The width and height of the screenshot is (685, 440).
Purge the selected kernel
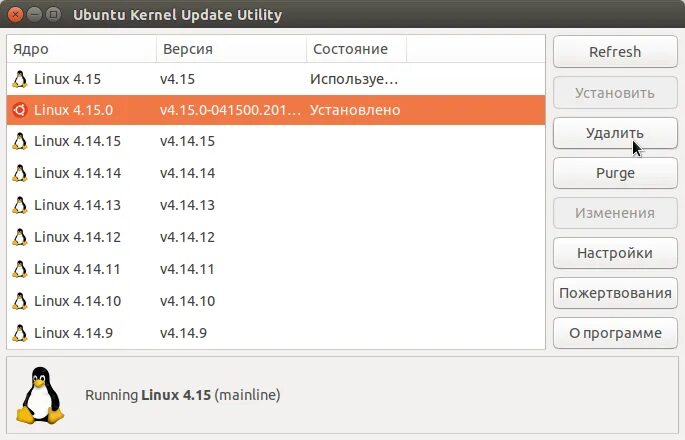click(x=615, y=173)
